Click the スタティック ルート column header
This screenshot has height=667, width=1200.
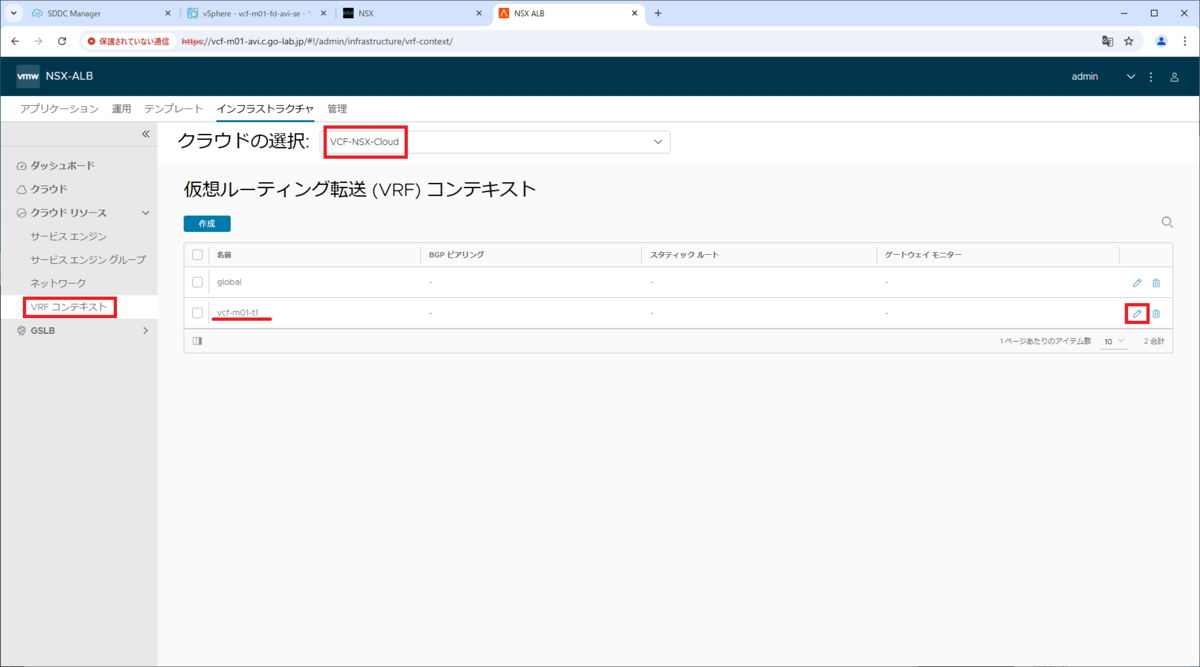[x=684, y=255]
